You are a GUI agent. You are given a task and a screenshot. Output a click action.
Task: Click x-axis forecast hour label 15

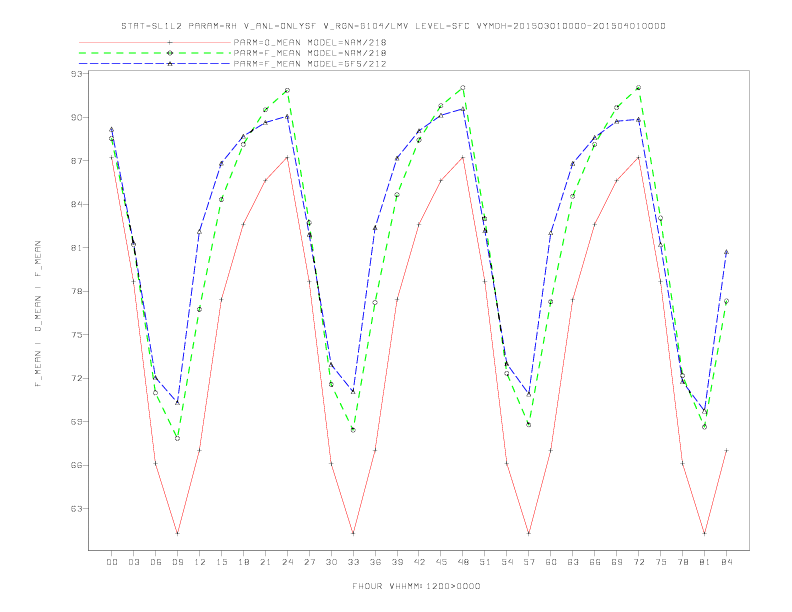point(221,562)
